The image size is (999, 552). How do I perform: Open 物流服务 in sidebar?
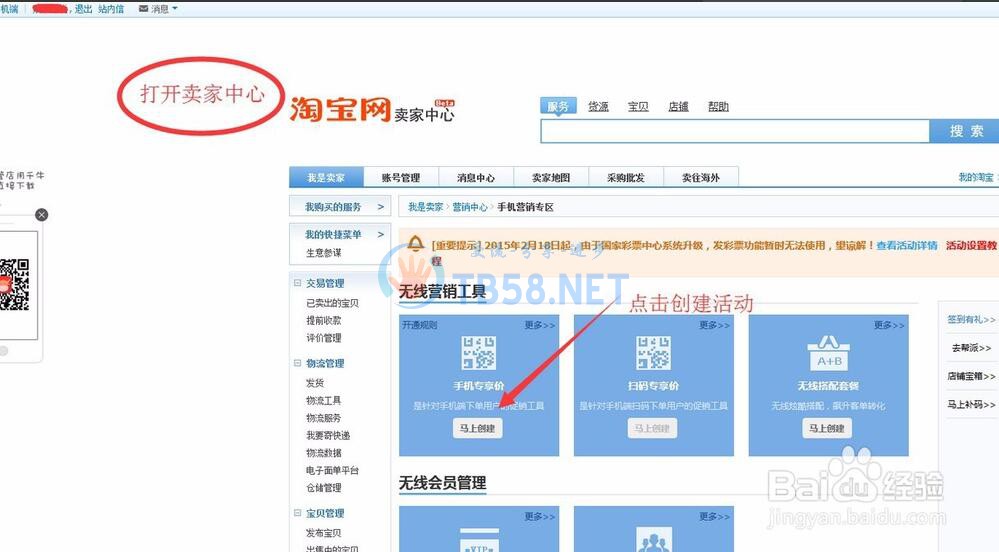click(324, 418)
